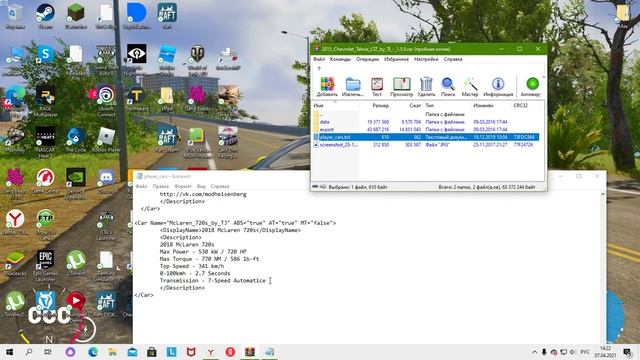Click the Minecraft grass block desktop icon
This screenshot has width=640, height=360.
pos(76,16)
